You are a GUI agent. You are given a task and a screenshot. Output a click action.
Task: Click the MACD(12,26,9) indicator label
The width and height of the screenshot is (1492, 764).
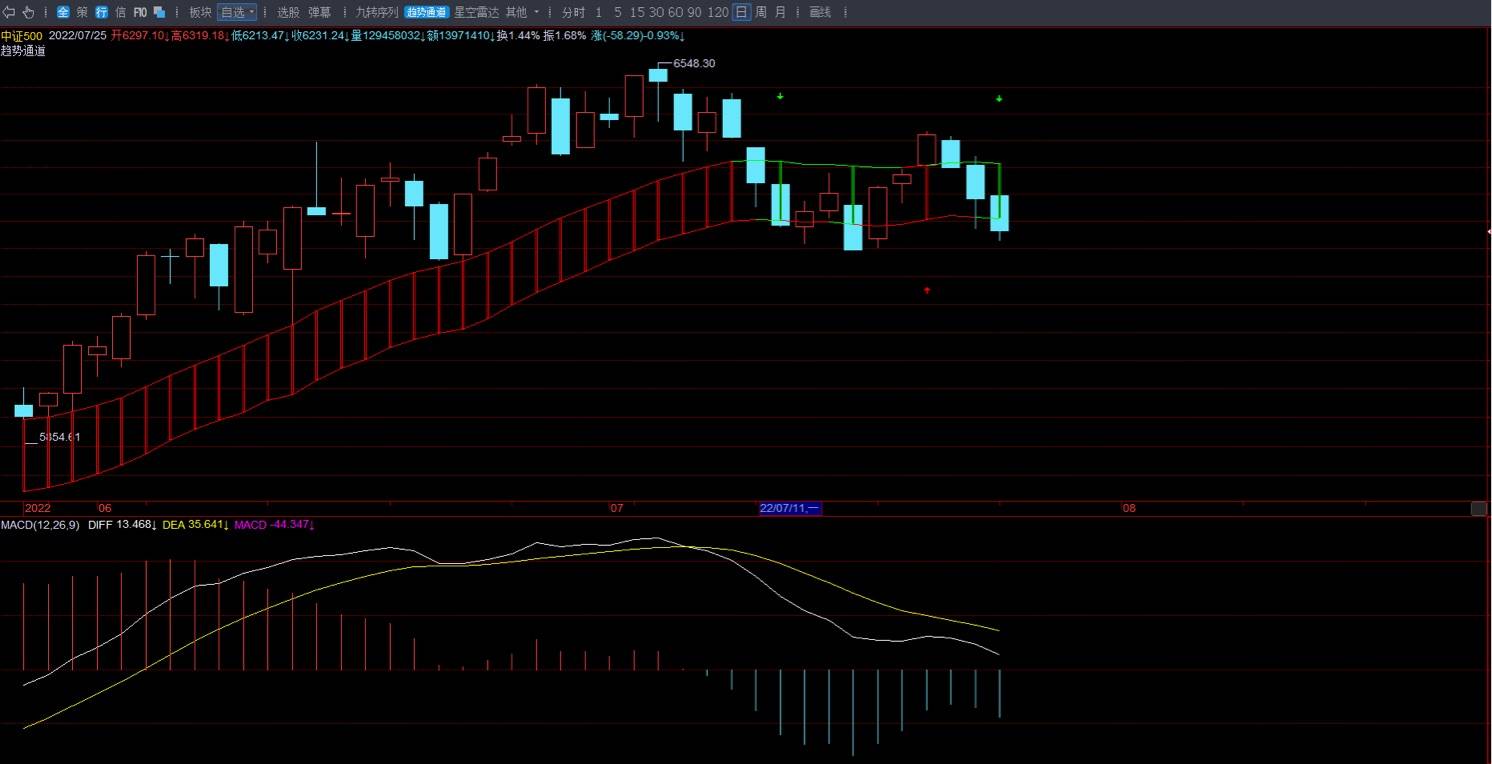point(40,524)
